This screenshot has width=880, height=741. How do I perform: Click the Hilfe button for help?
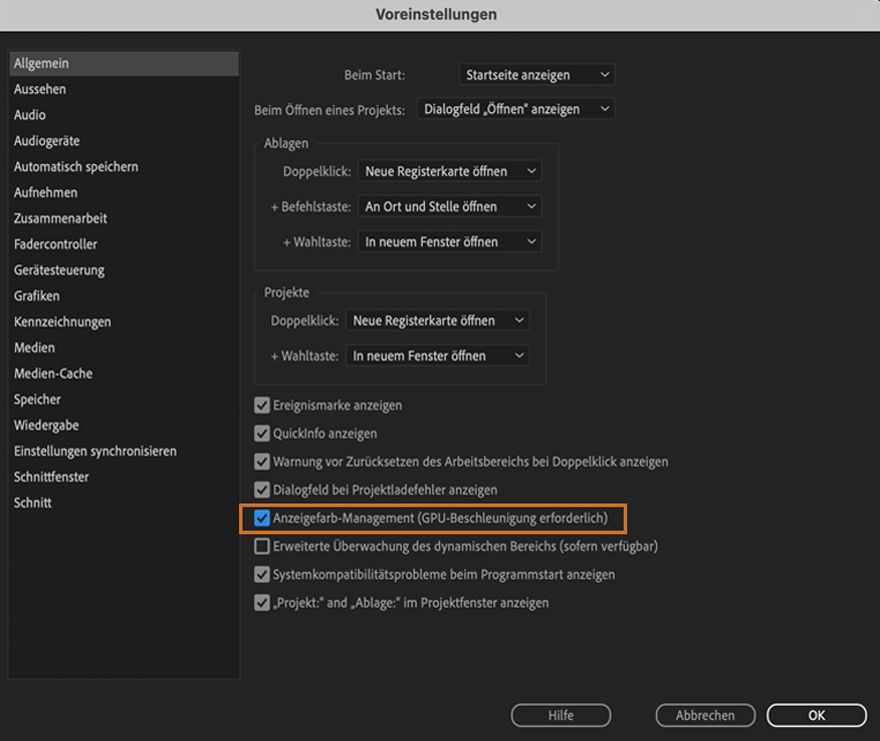pyautogui.click(x=561, y=715)
